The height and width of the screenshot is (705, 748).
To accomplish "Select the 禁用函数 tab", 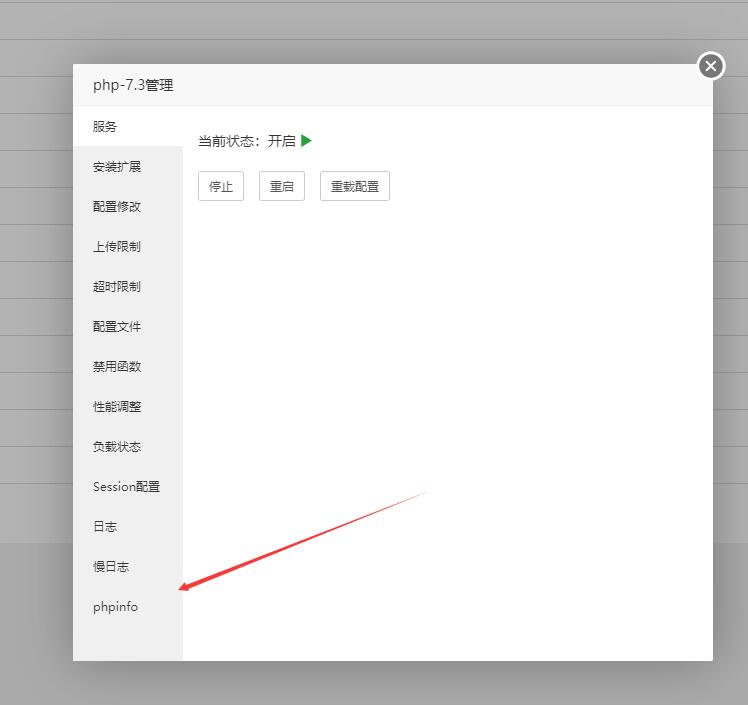I will point(128,367).
